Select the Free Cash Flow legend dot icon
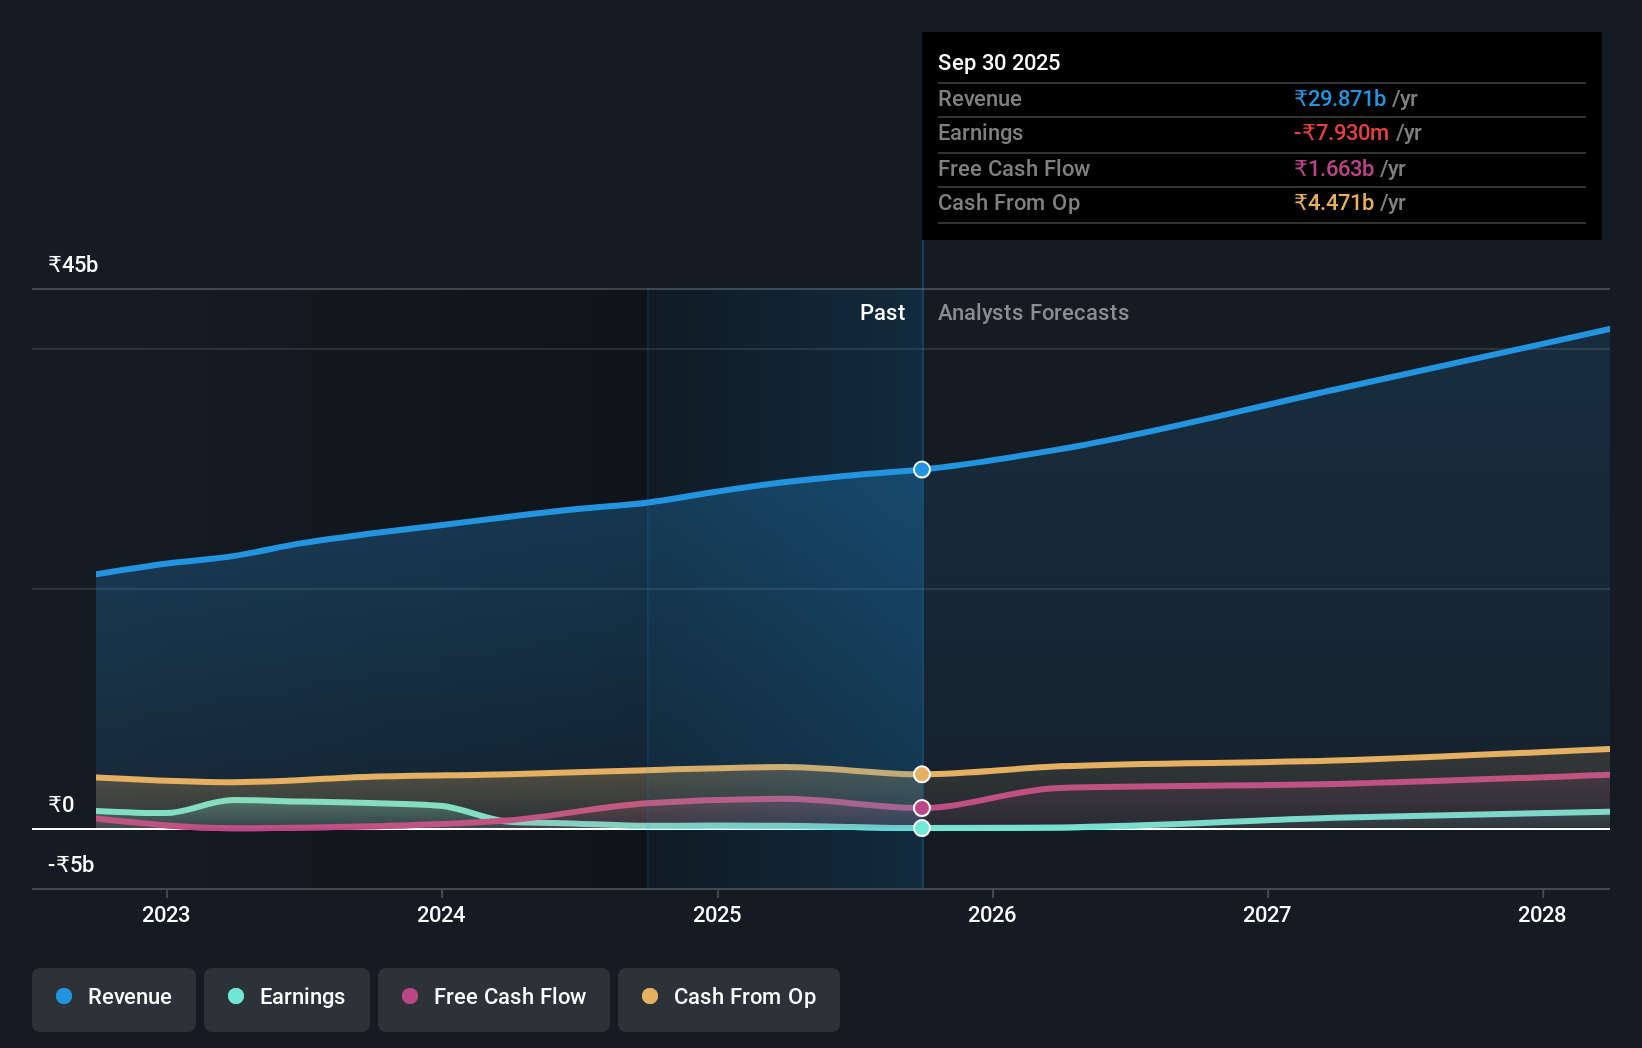1642x1048 pixels. pyautogui.click(x=408, y=997)
